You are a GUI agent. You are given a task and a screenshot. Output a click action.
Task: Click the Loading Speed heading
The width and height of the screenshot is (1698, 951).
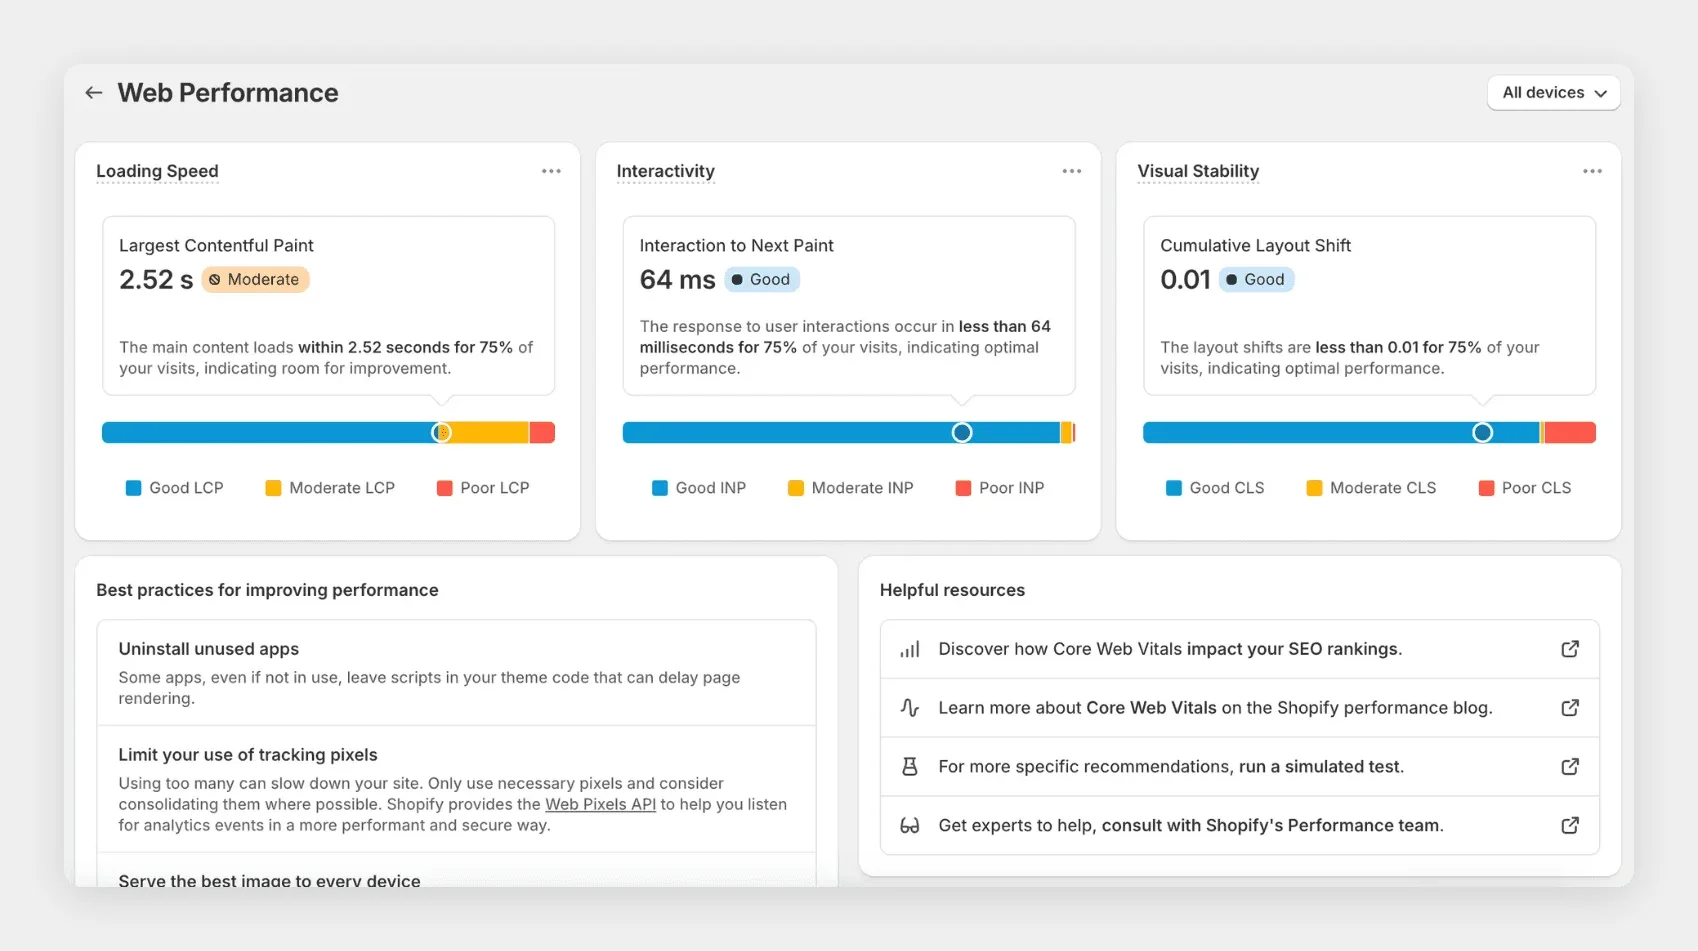[x=157, y=171]
